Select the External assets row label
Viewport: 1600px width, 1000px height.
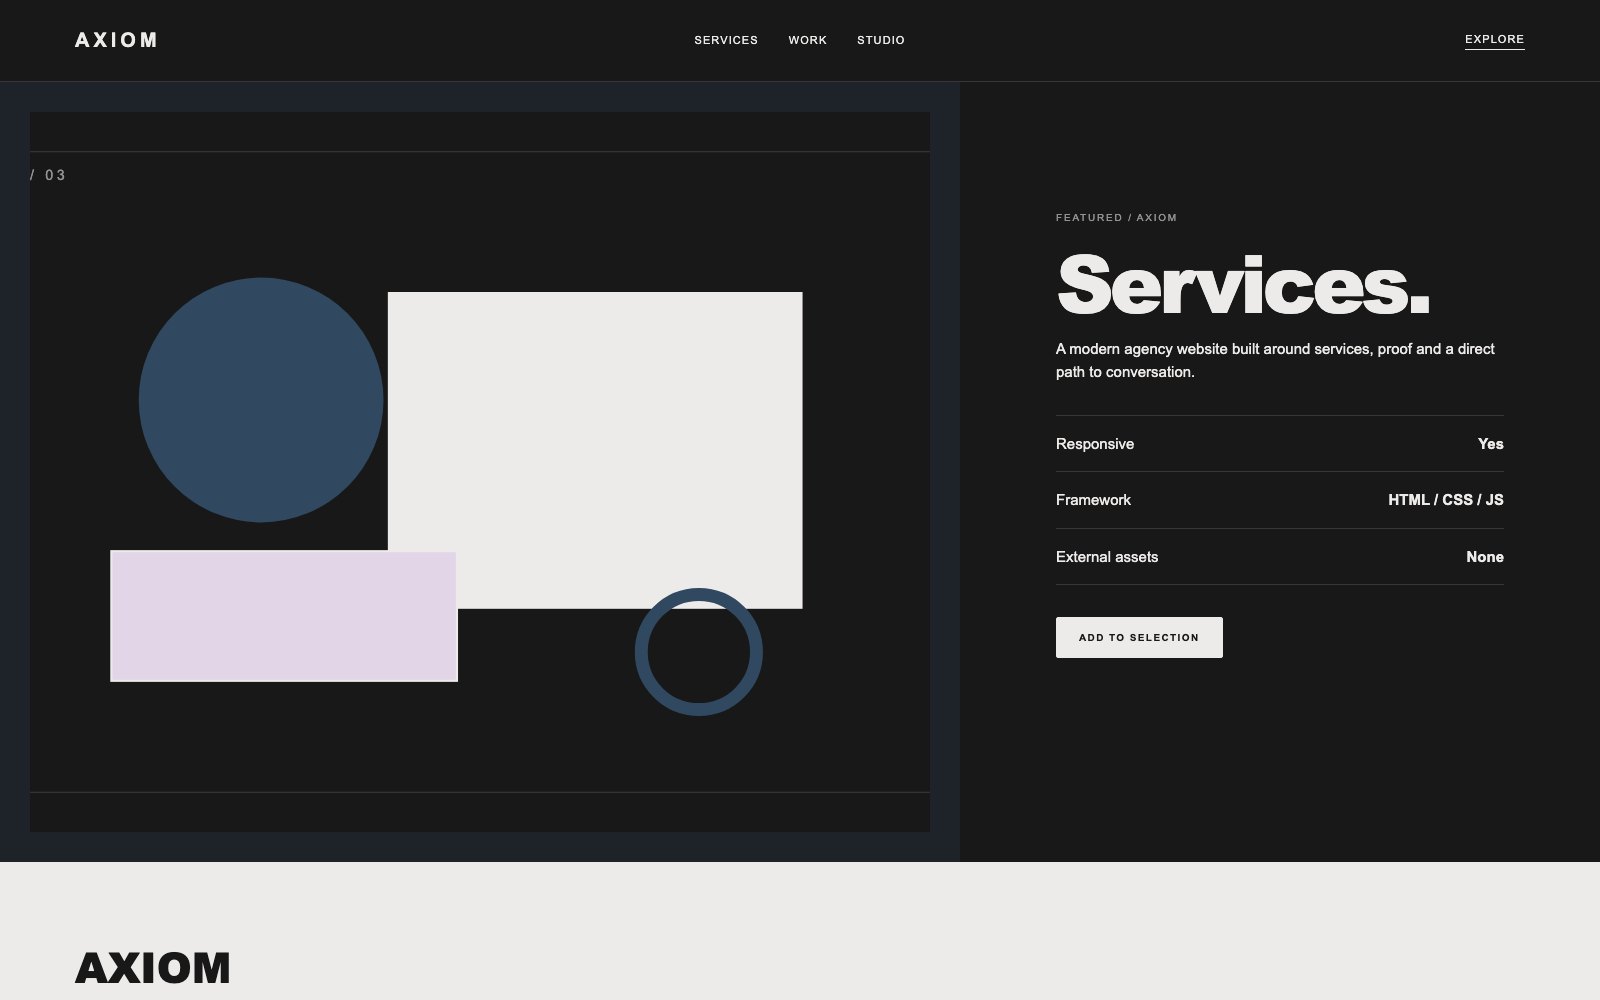point(1107,557)
